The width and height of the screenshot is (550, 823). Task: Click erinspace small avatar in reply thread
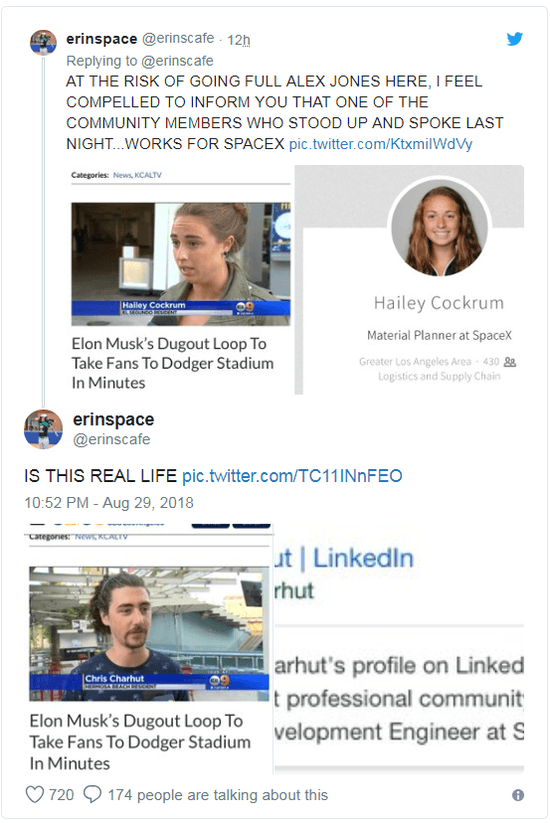(43, 43)
